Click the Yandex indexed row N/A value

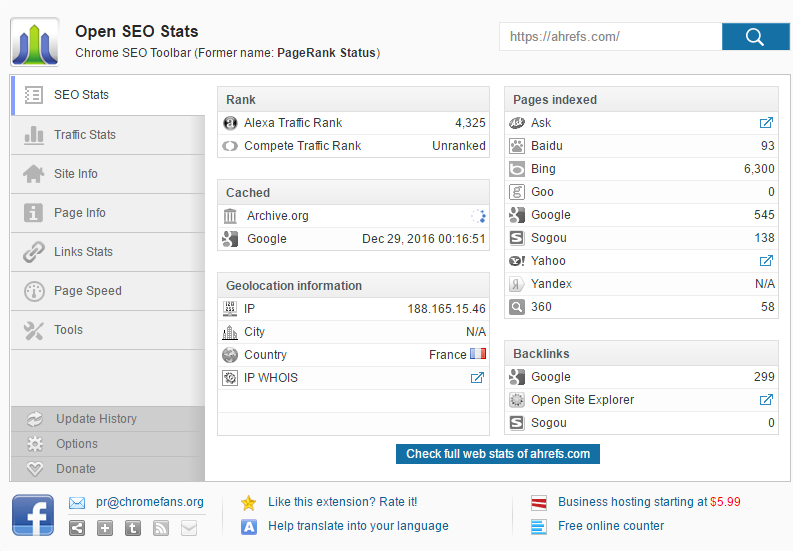(765, 284)
